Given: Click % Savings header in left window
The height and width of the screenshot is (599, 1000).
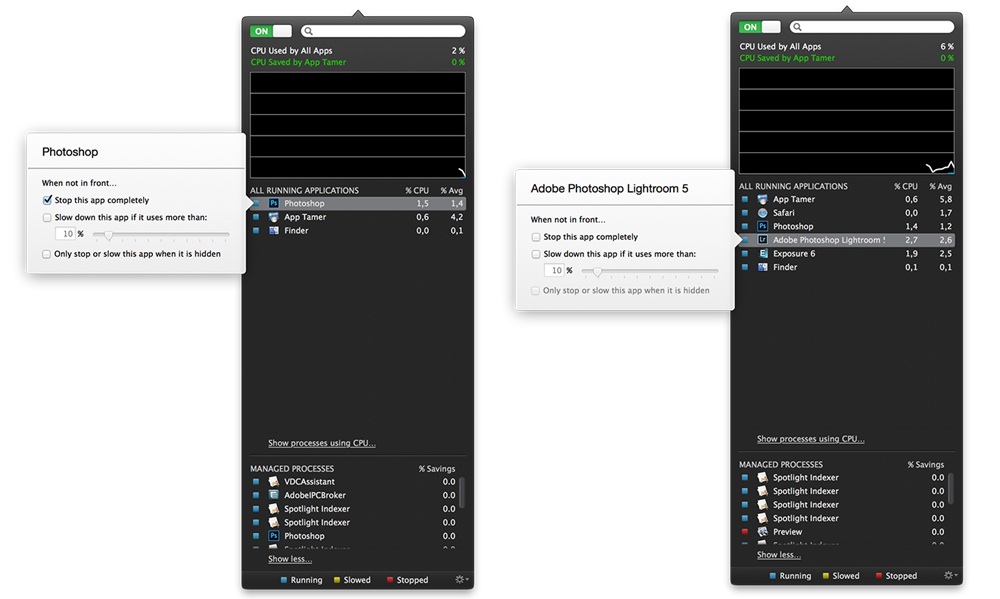Looking at the screenshot, I should [x=437, y=468].
